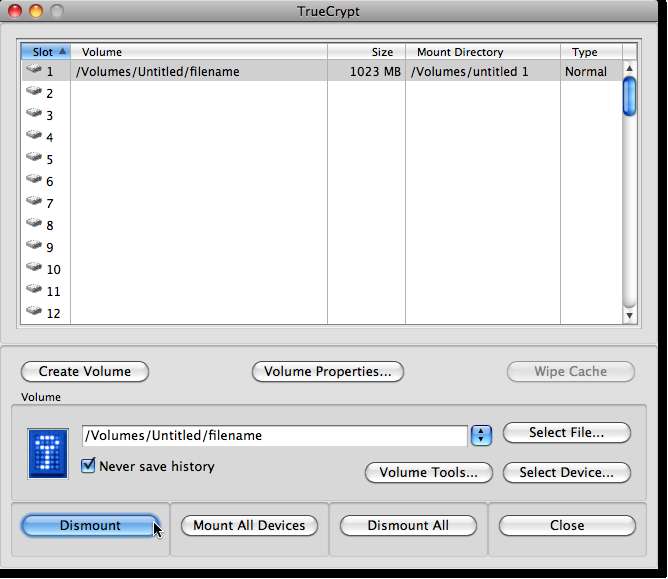This screenshot has width=668, height=579.
Task: Sort by the Mount Directory column header
Action: click(483, 52)
